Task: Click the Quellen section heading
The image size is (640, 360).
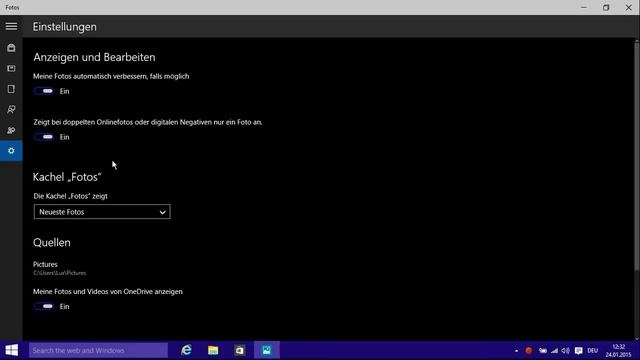Action: 52,242
